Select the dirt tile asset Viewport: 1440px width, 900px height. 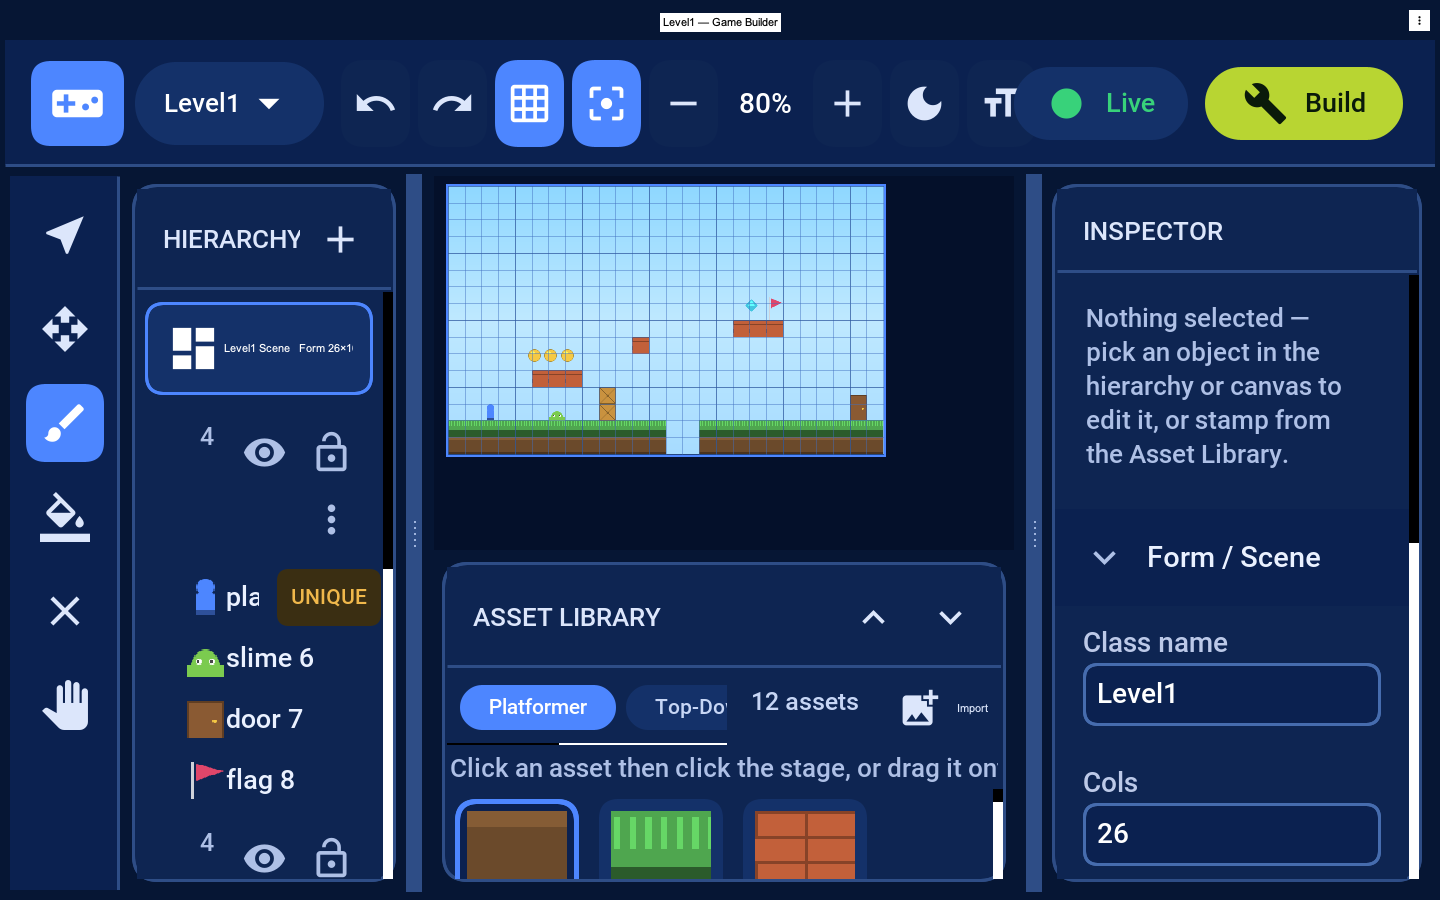pyautogui.click(x=517, y=840)
